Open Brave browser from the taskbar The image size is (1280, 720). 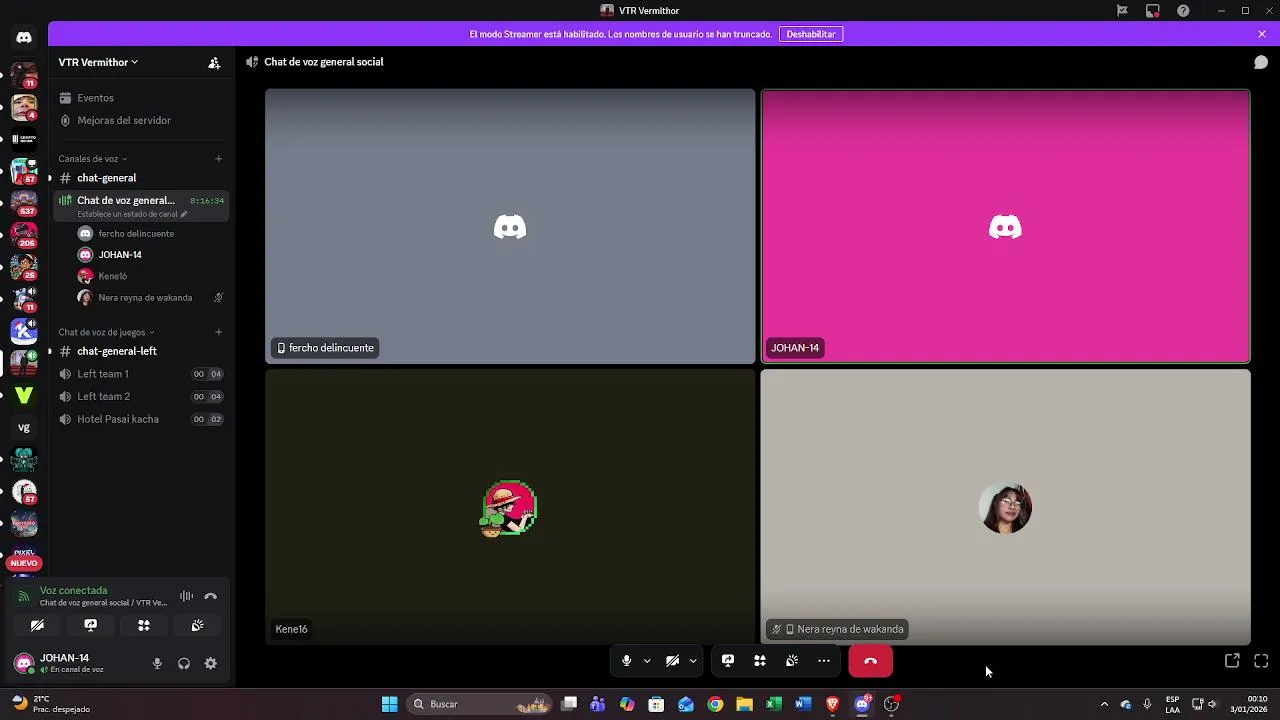pos(832,704)
